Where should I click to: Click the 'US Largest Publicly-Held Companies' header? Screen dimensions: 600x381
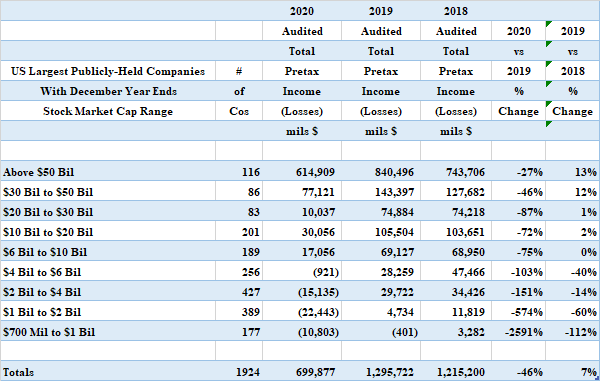108,71
